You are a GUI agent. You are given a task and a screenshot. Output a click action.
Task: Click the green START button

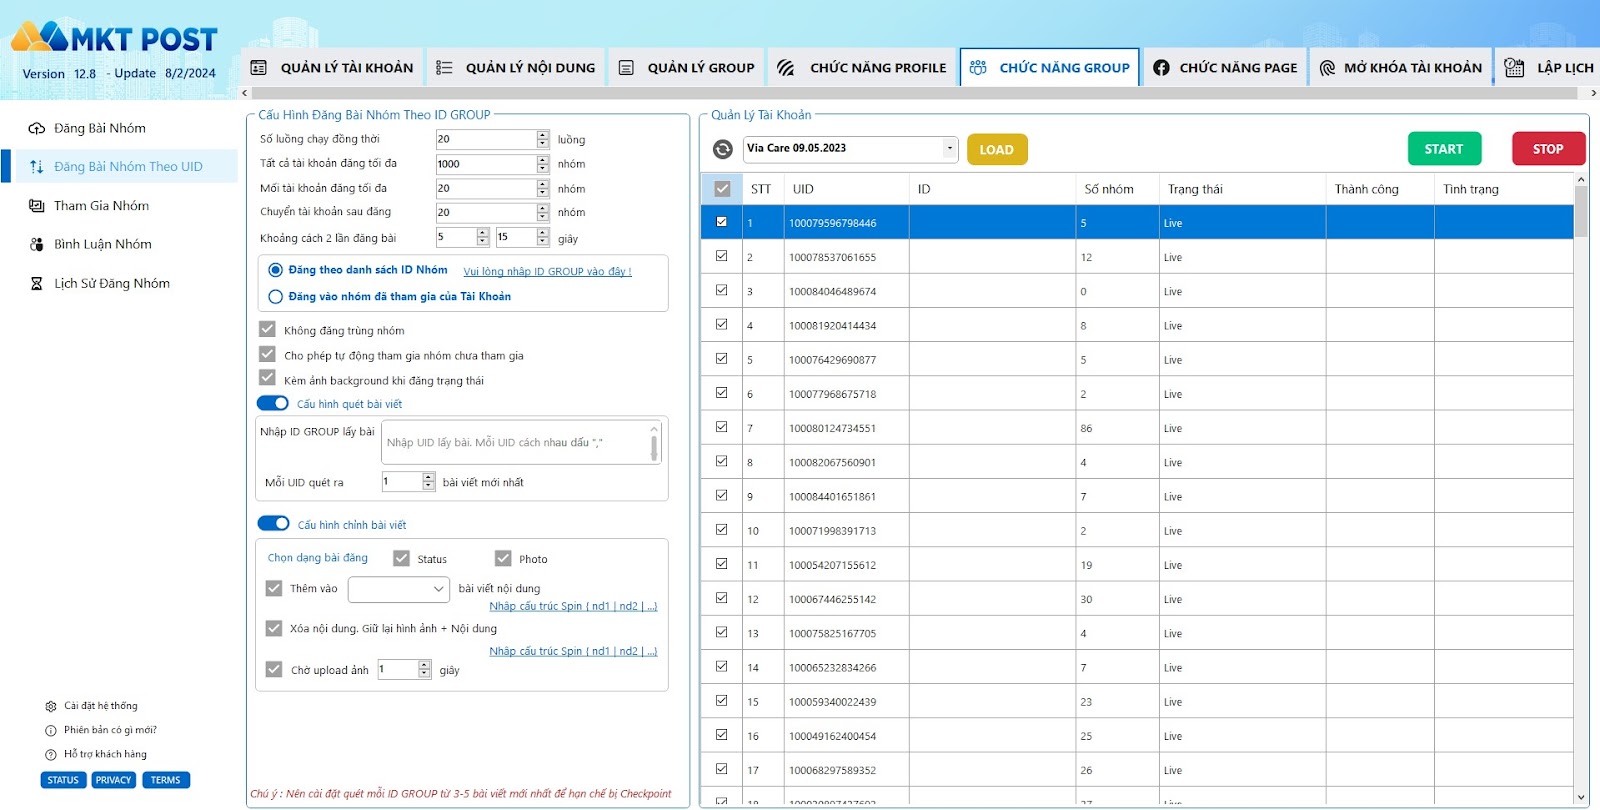[x=1445, y=148]
